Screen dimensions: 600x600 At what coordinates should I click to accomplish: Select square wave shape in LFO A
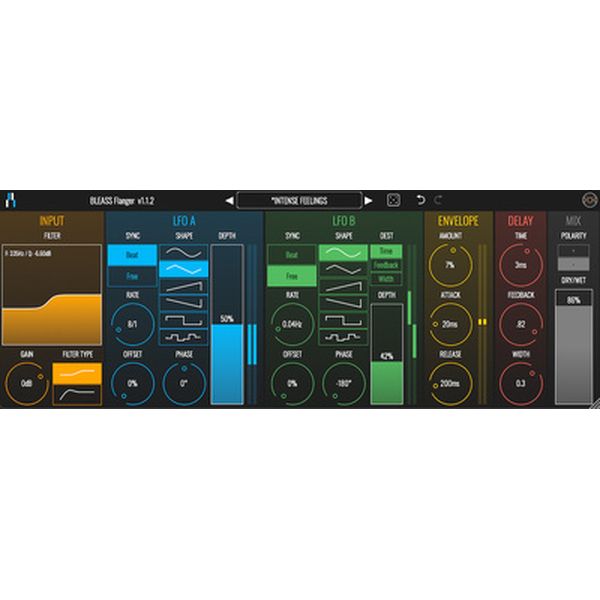[x=183, y=319]
